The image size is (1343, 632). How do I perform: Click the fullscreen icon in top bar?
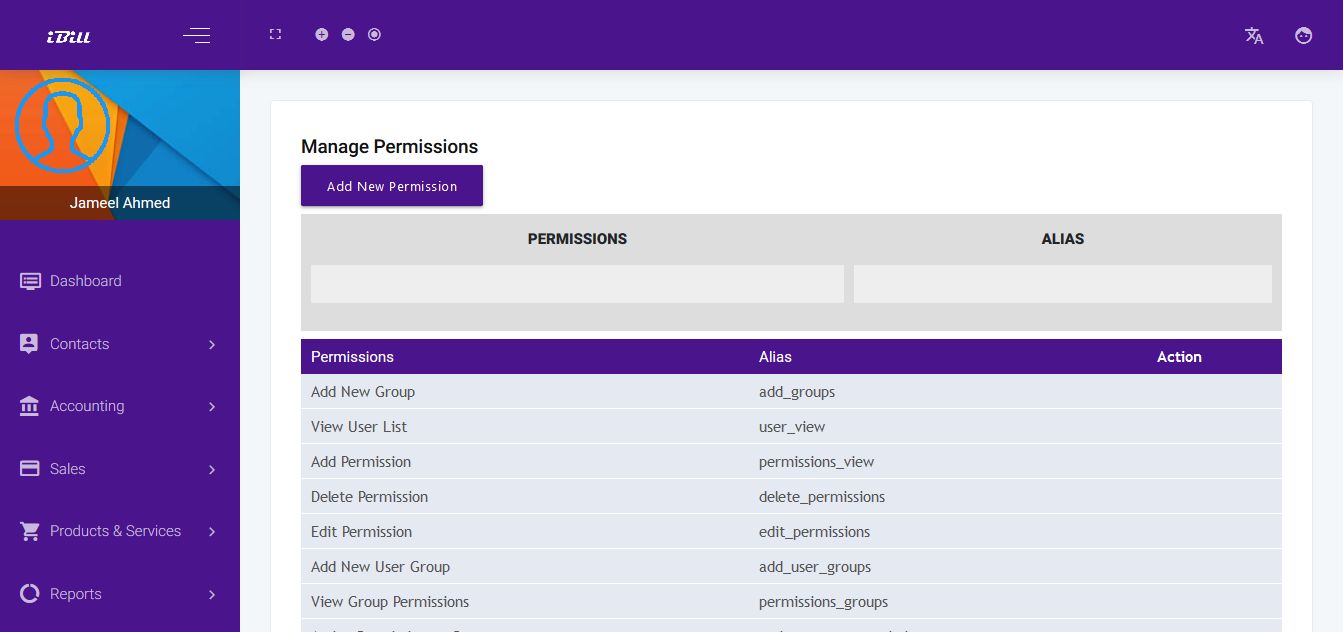[275, 34]
